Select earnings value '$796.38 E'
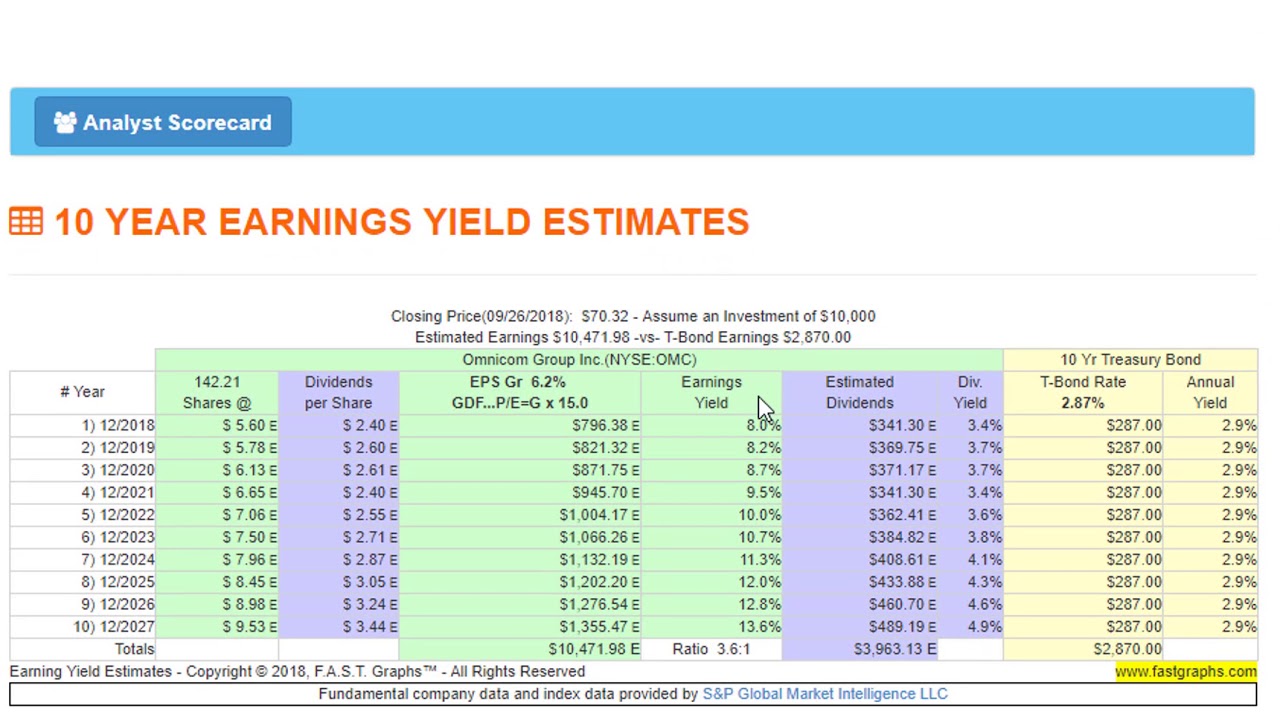This screenshot has width=1280, height=720. [605, 425]
